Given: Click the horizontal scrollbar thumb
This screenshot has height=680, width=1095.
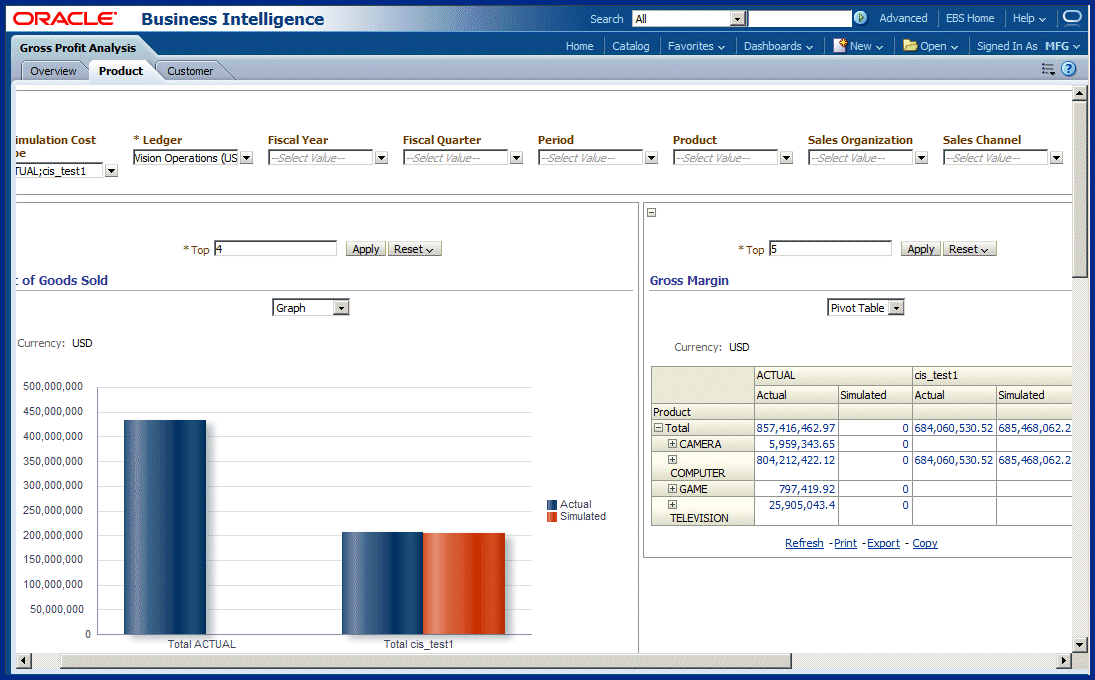Looking at the screenshot, I should [426, 660].
